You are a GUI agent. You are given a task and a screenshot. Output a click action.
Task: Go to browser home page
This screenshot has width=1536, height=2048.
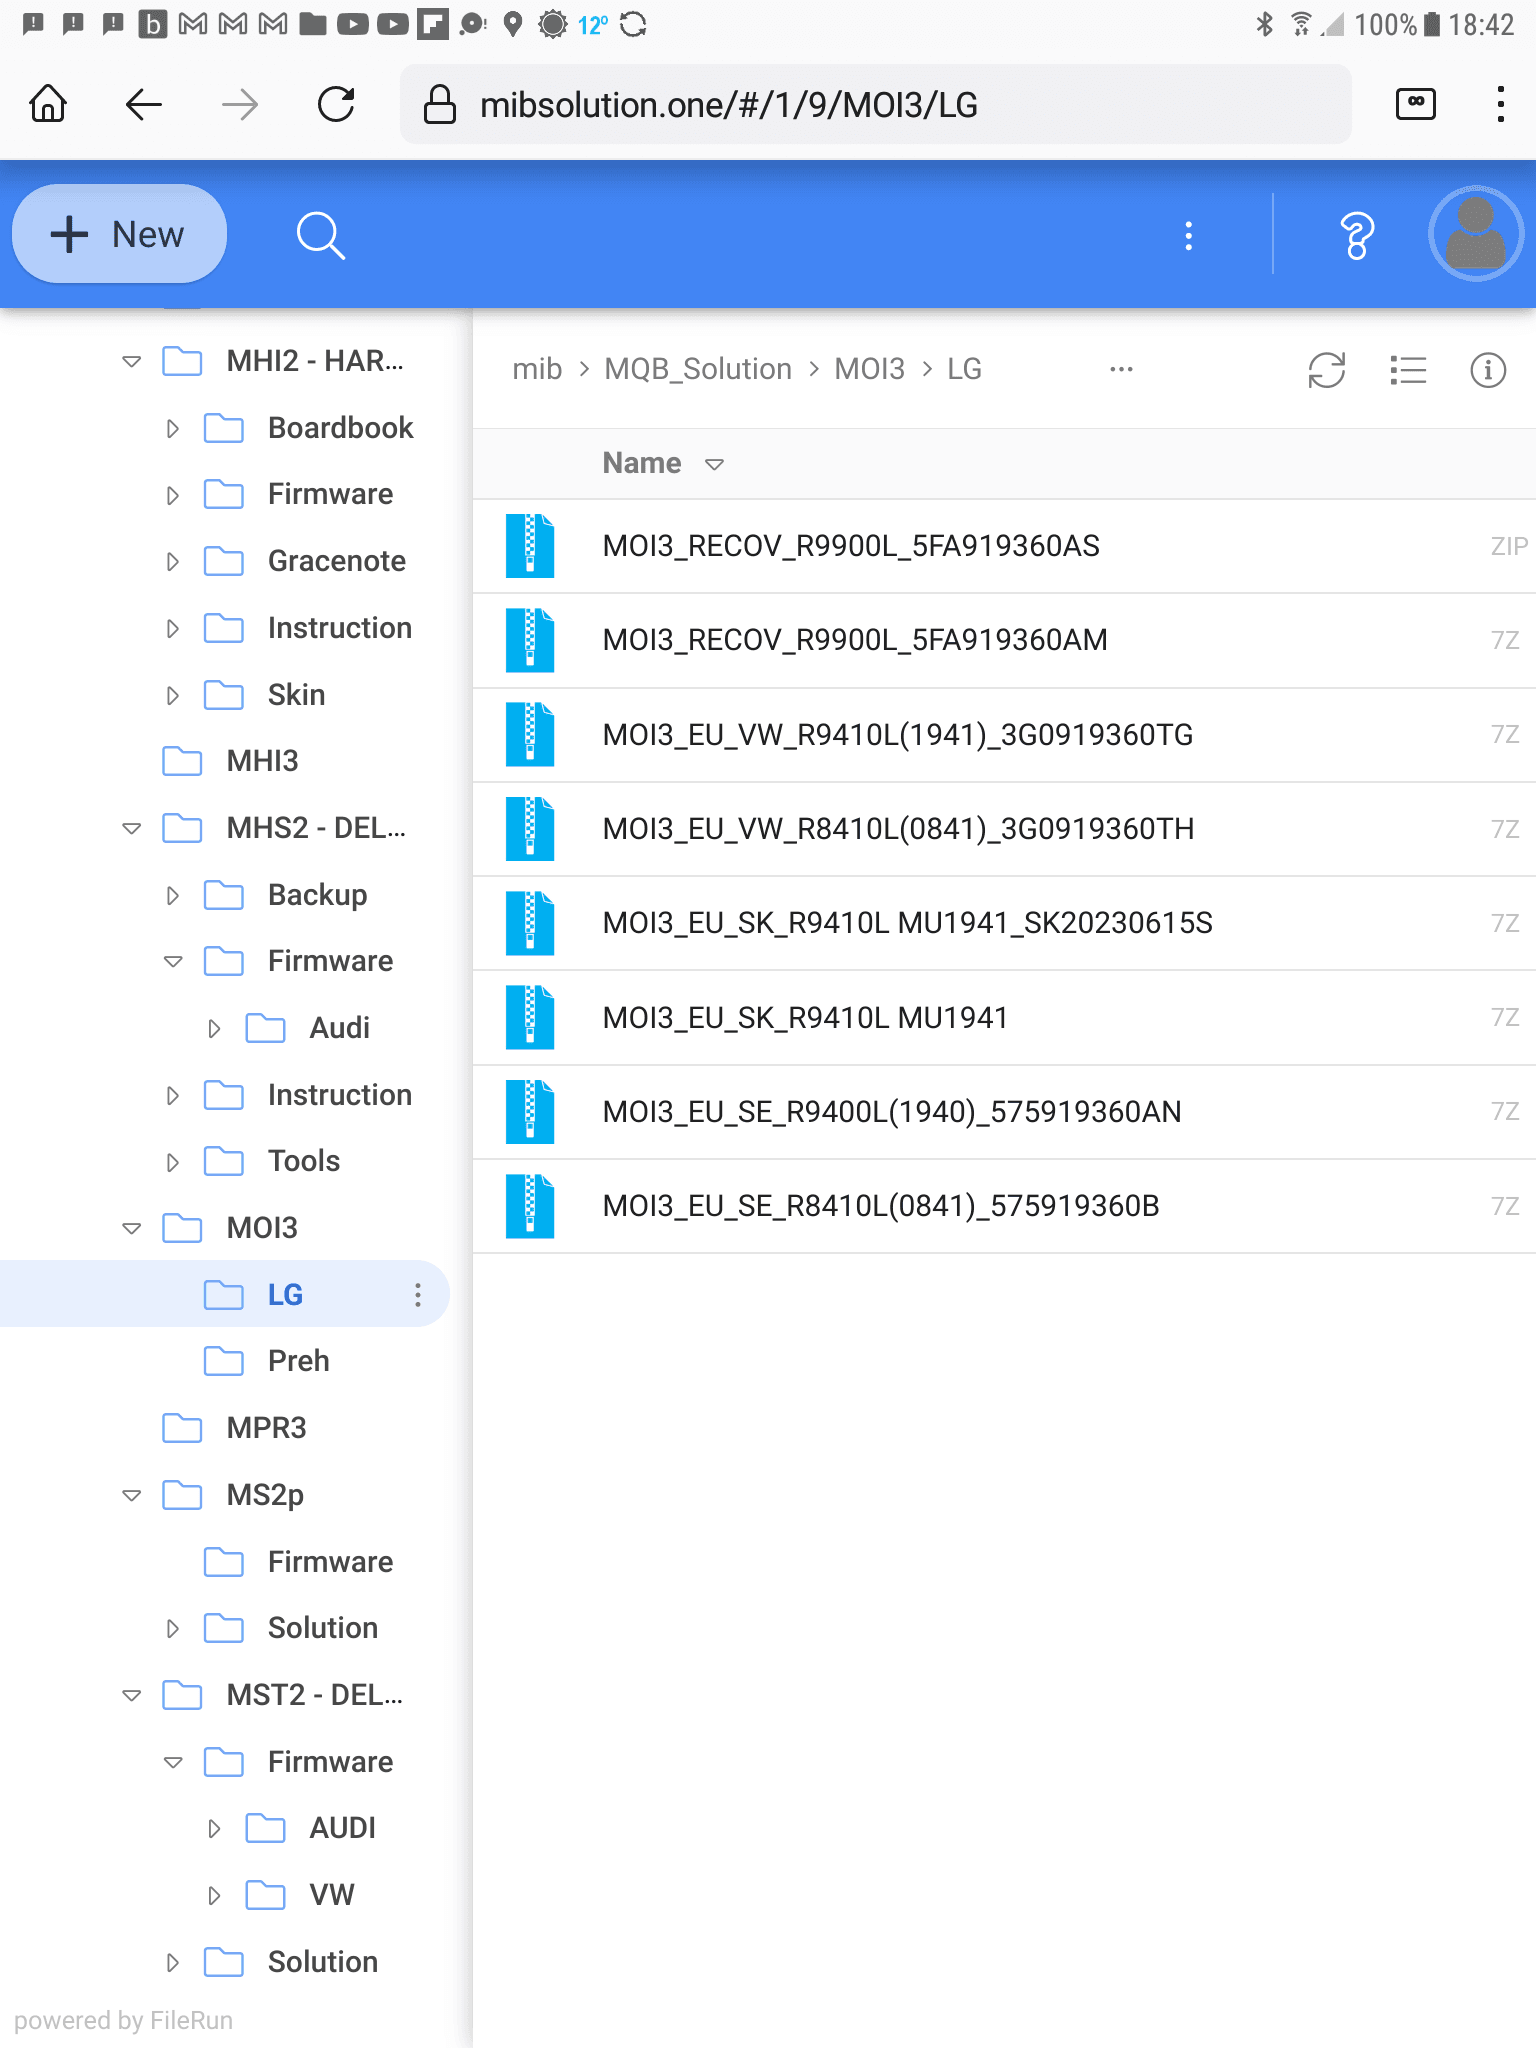pyautogui.click(x=48, y=104)
